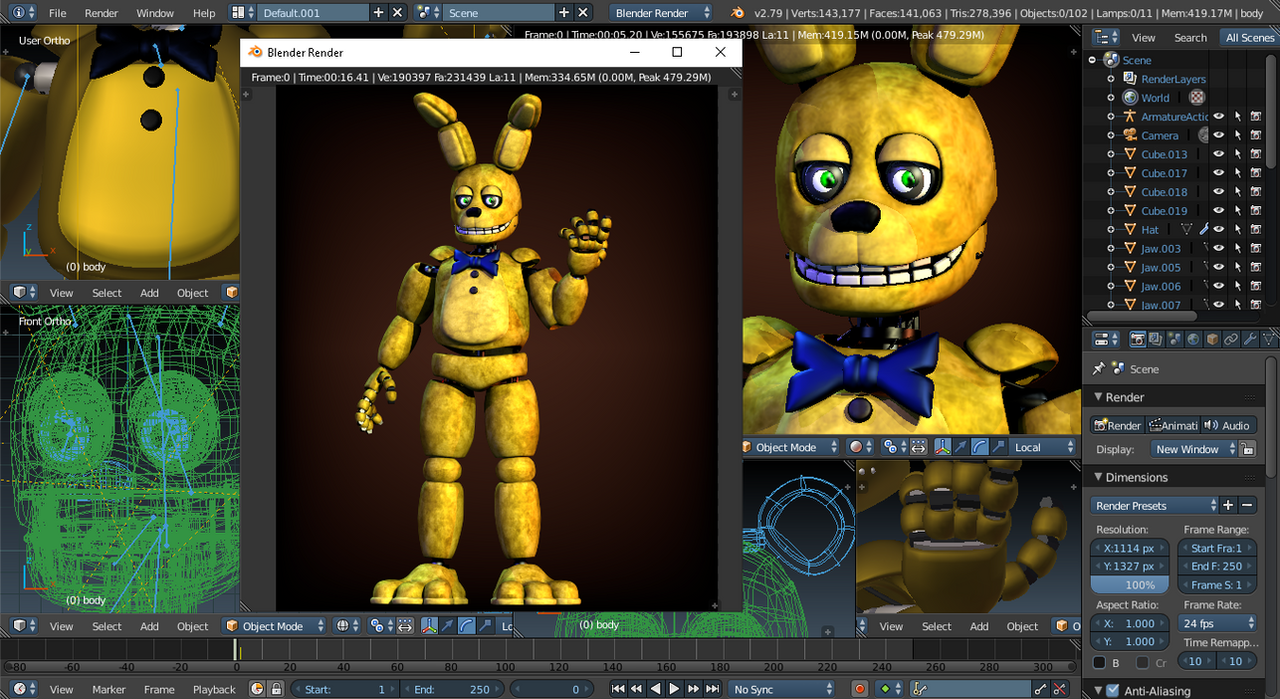Open the No Sync dropdown
Viewport: 1280px width, 699px height.
pyautogui.click(x=782, y=689)
